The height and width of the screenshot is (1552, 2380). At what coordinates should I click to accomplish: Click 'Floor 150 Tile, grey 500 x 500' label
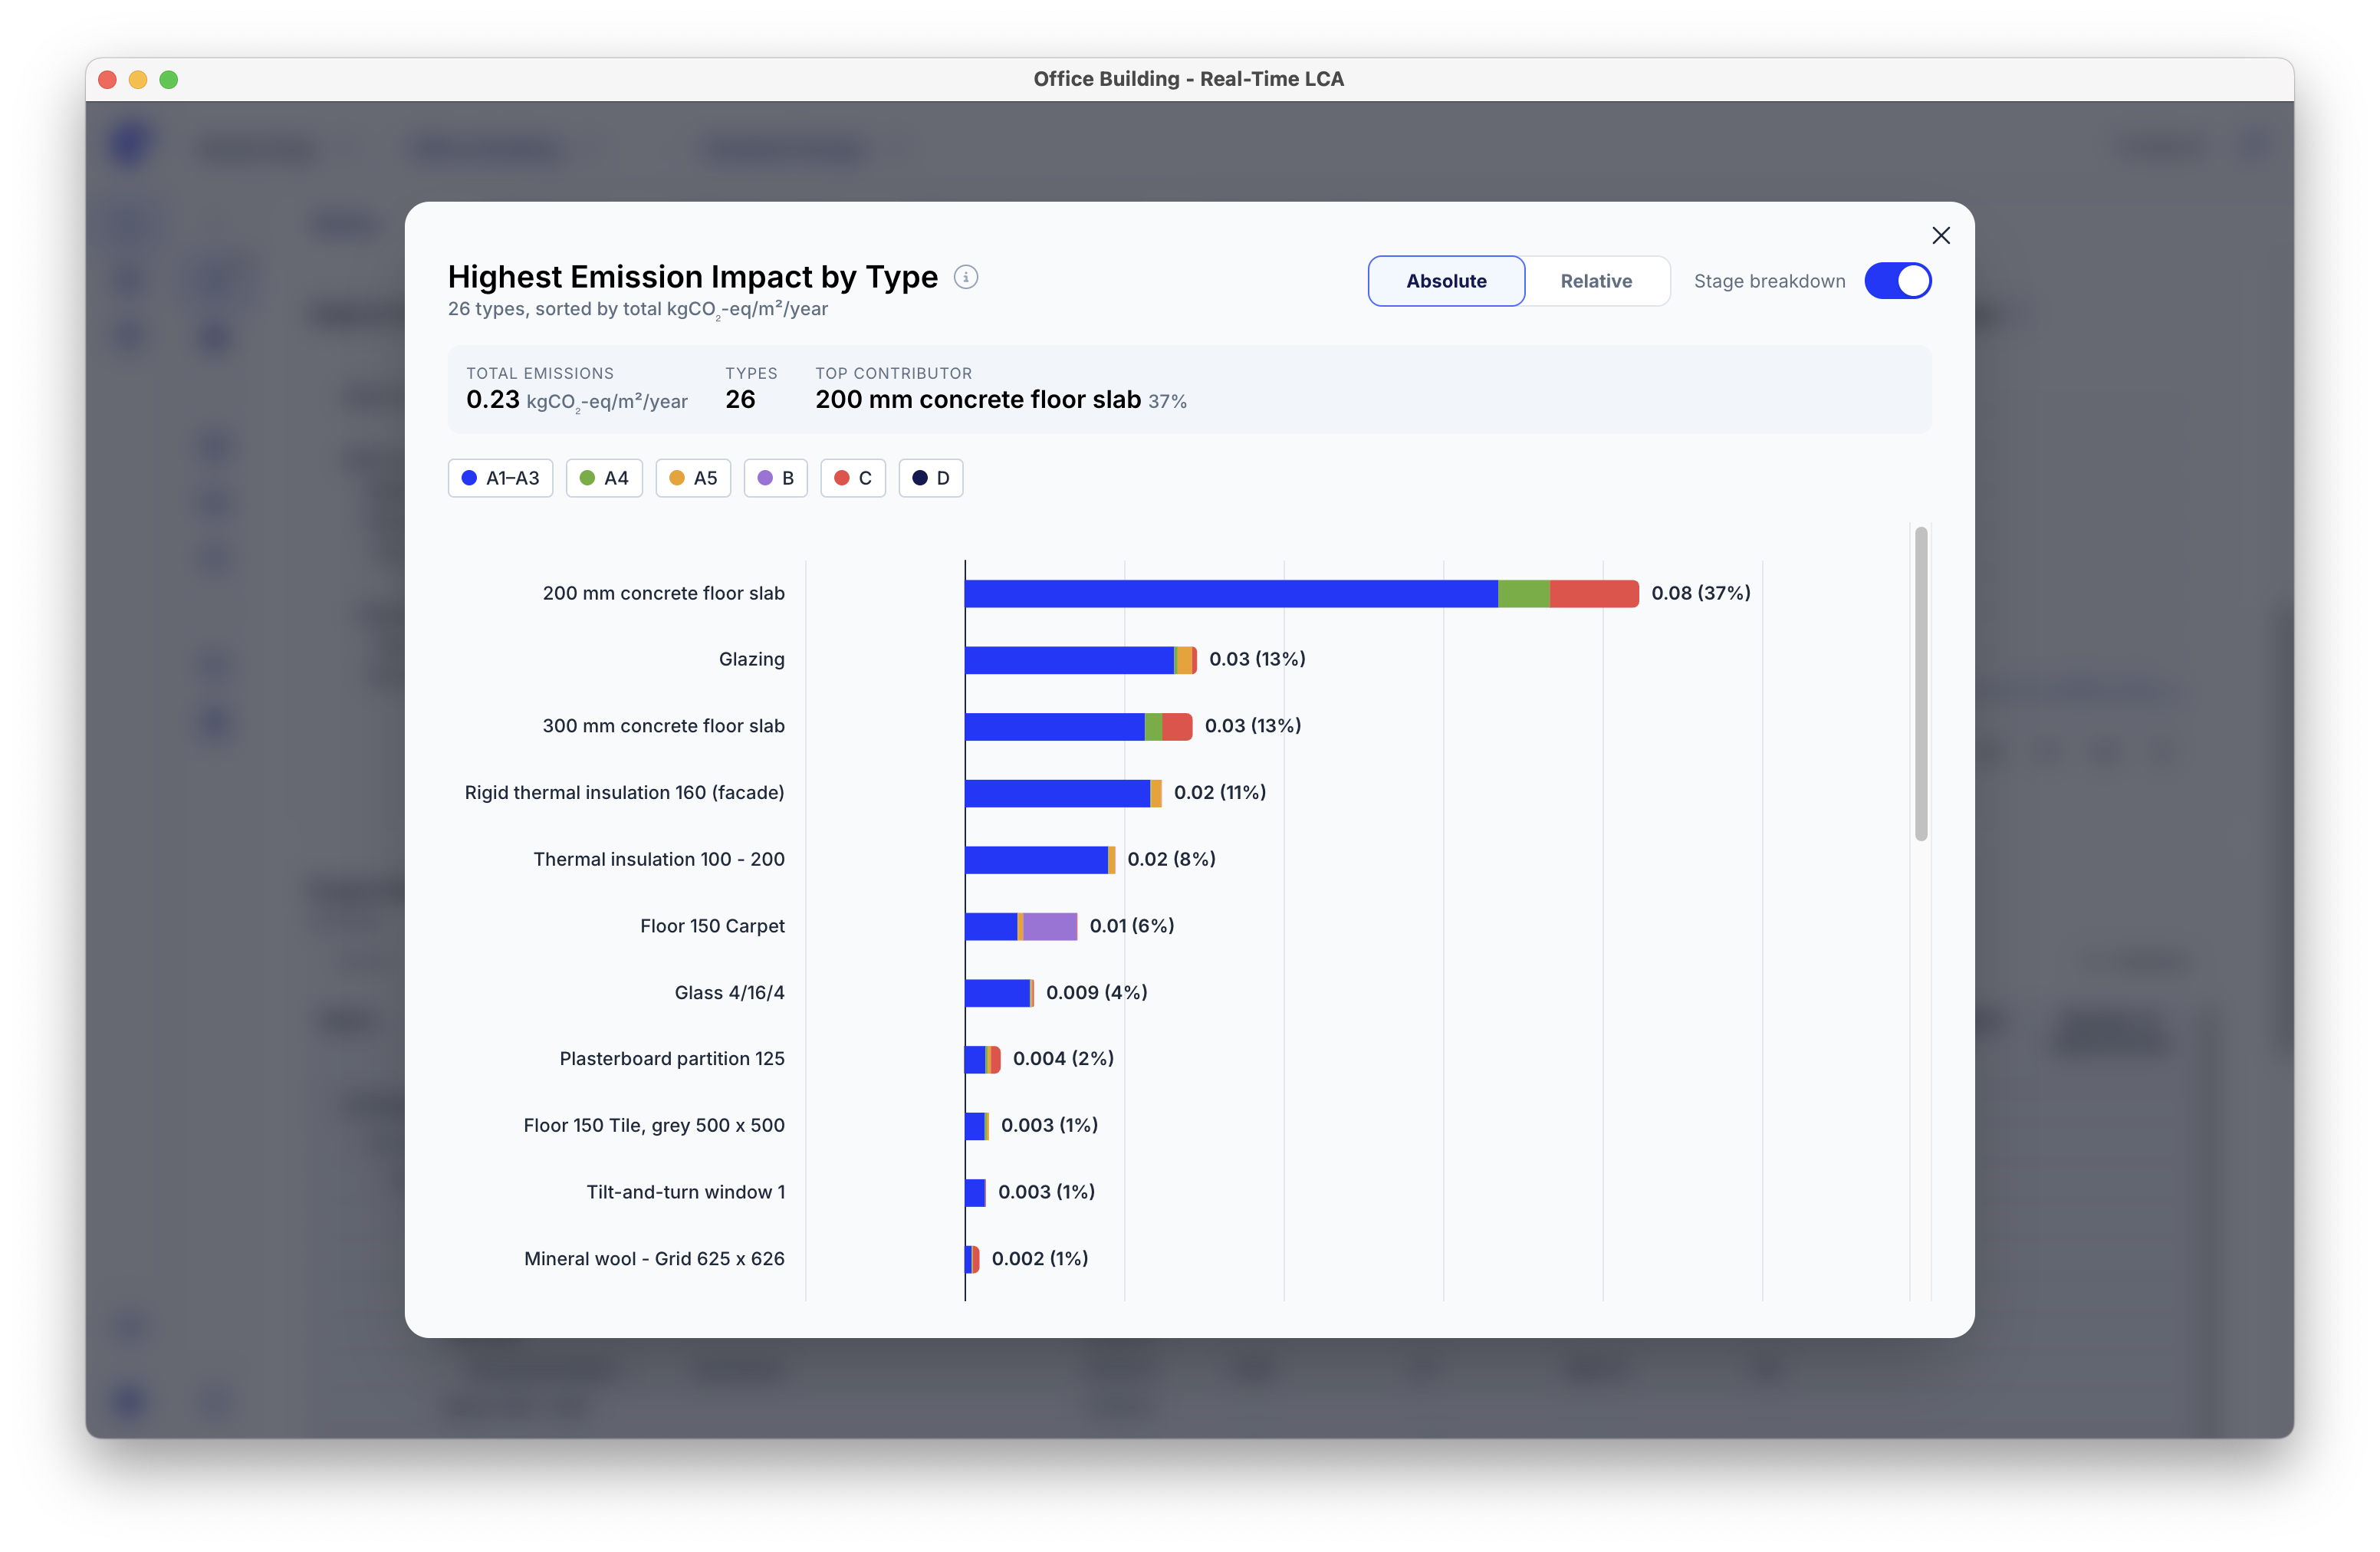pyautogui.click(x=655, y=1125)
